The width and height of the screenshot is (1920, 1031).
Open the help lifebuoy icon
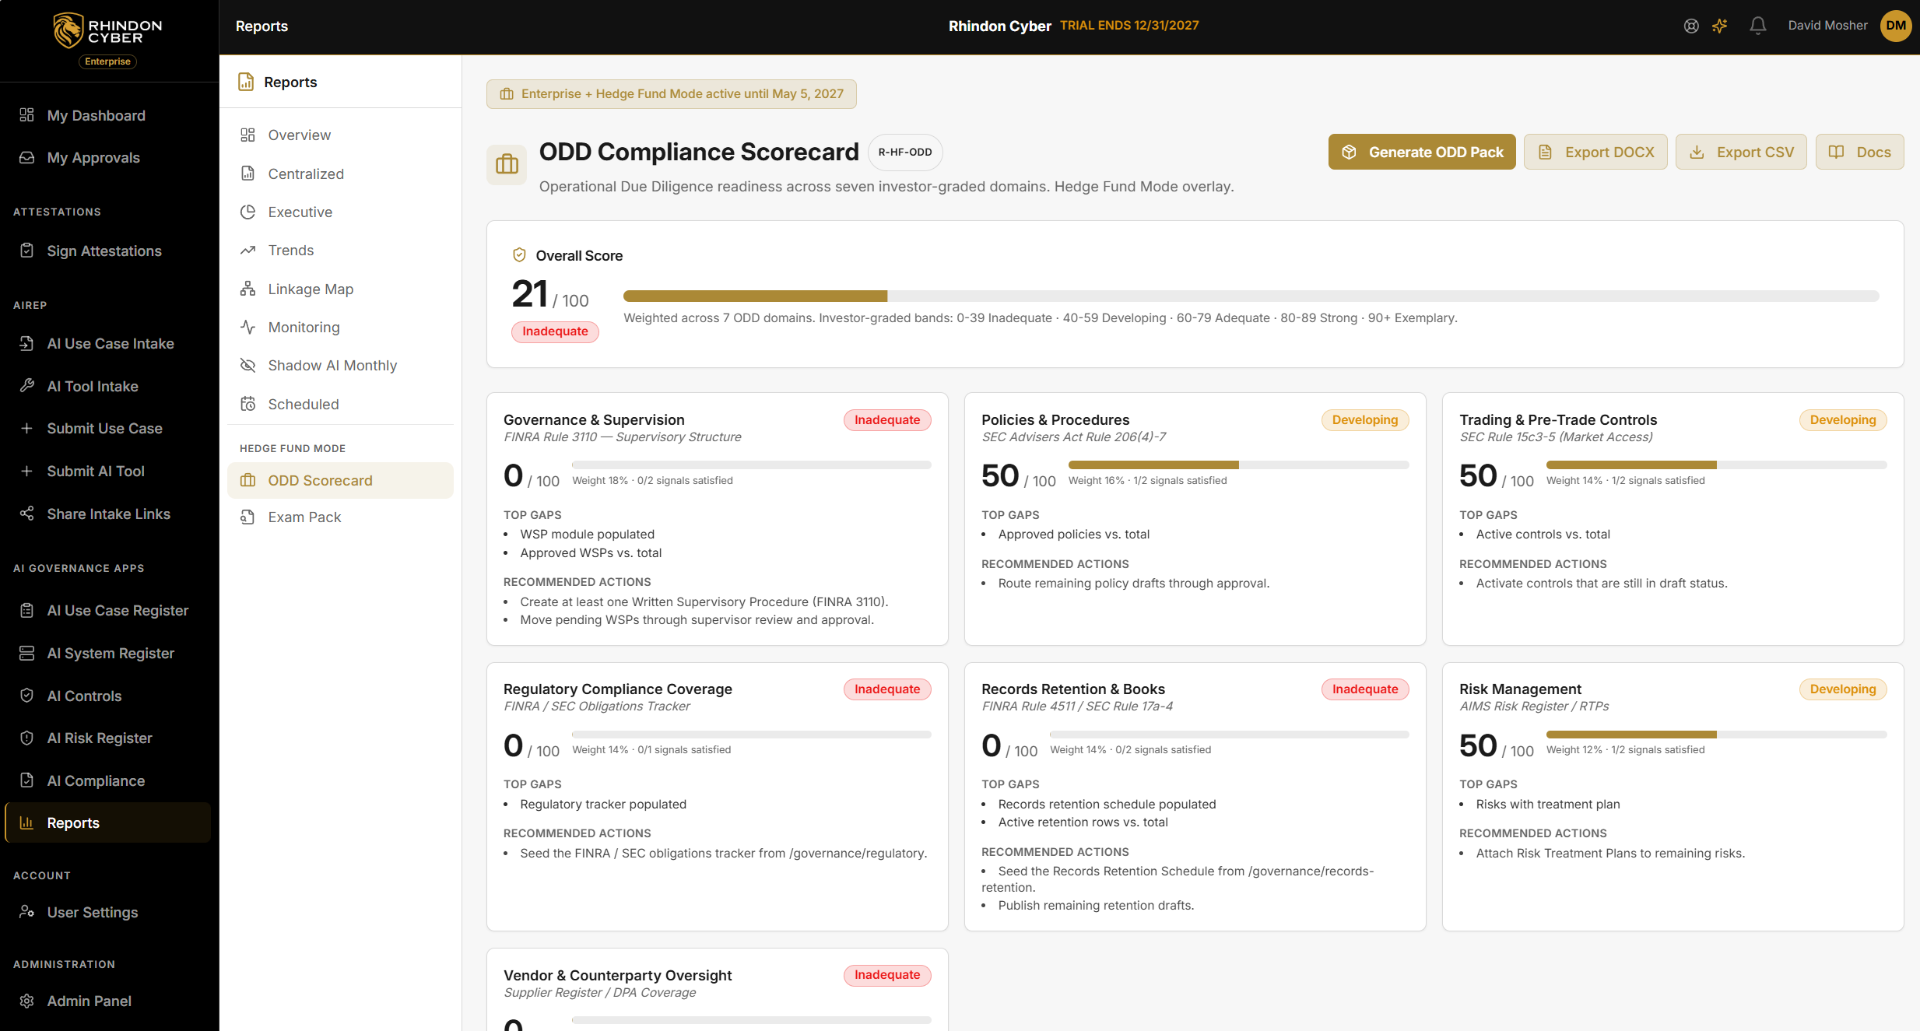[1691, 26]
